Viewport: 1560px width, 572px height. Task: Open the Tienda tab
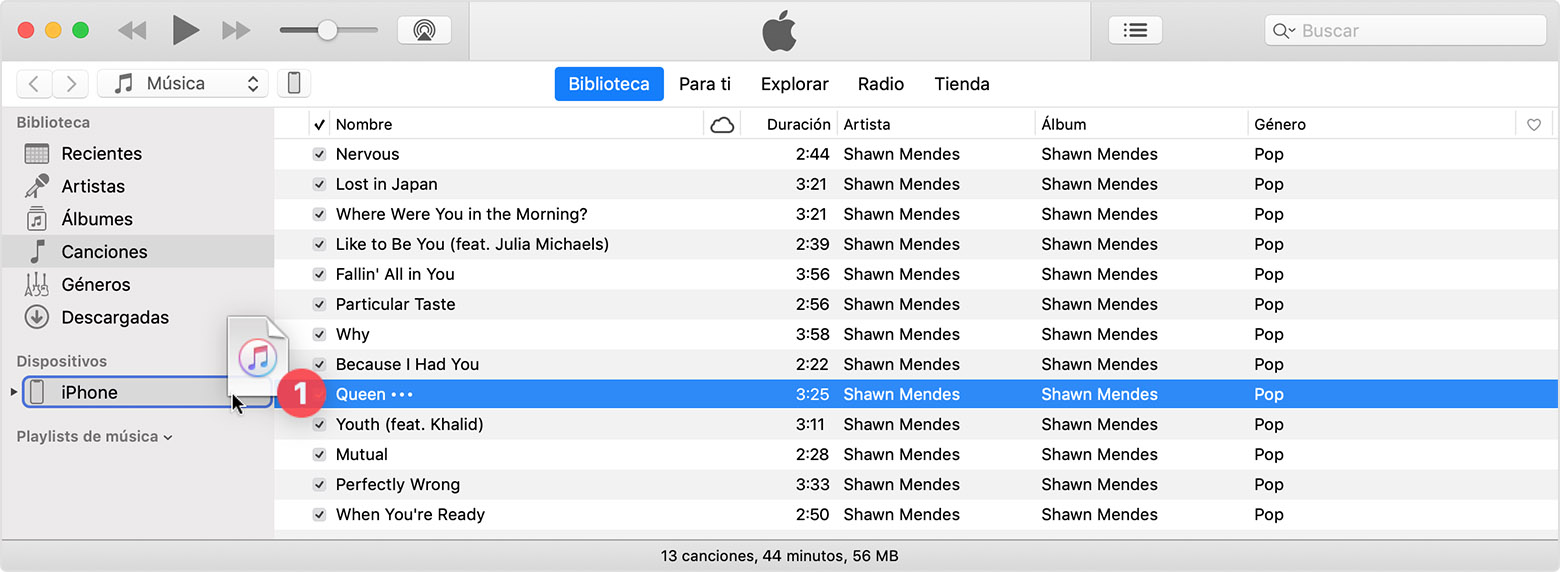point(962,84)
